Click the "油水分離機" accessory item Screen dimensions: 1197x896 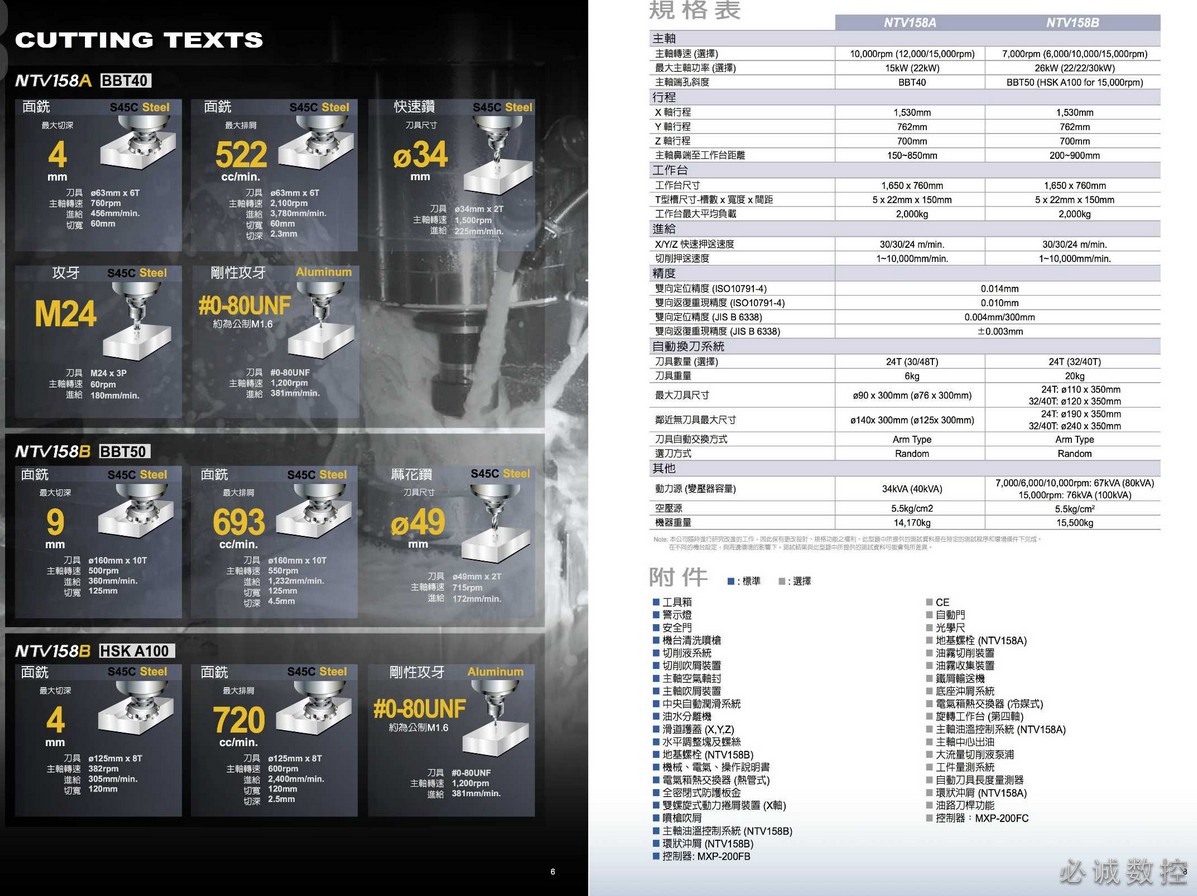[x=687, y=717]
